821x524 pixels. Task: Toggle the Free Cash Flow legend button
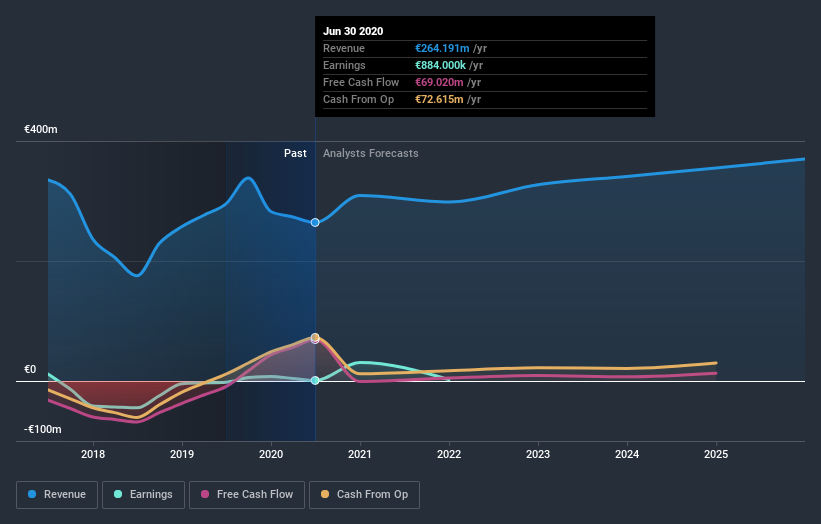247,495
